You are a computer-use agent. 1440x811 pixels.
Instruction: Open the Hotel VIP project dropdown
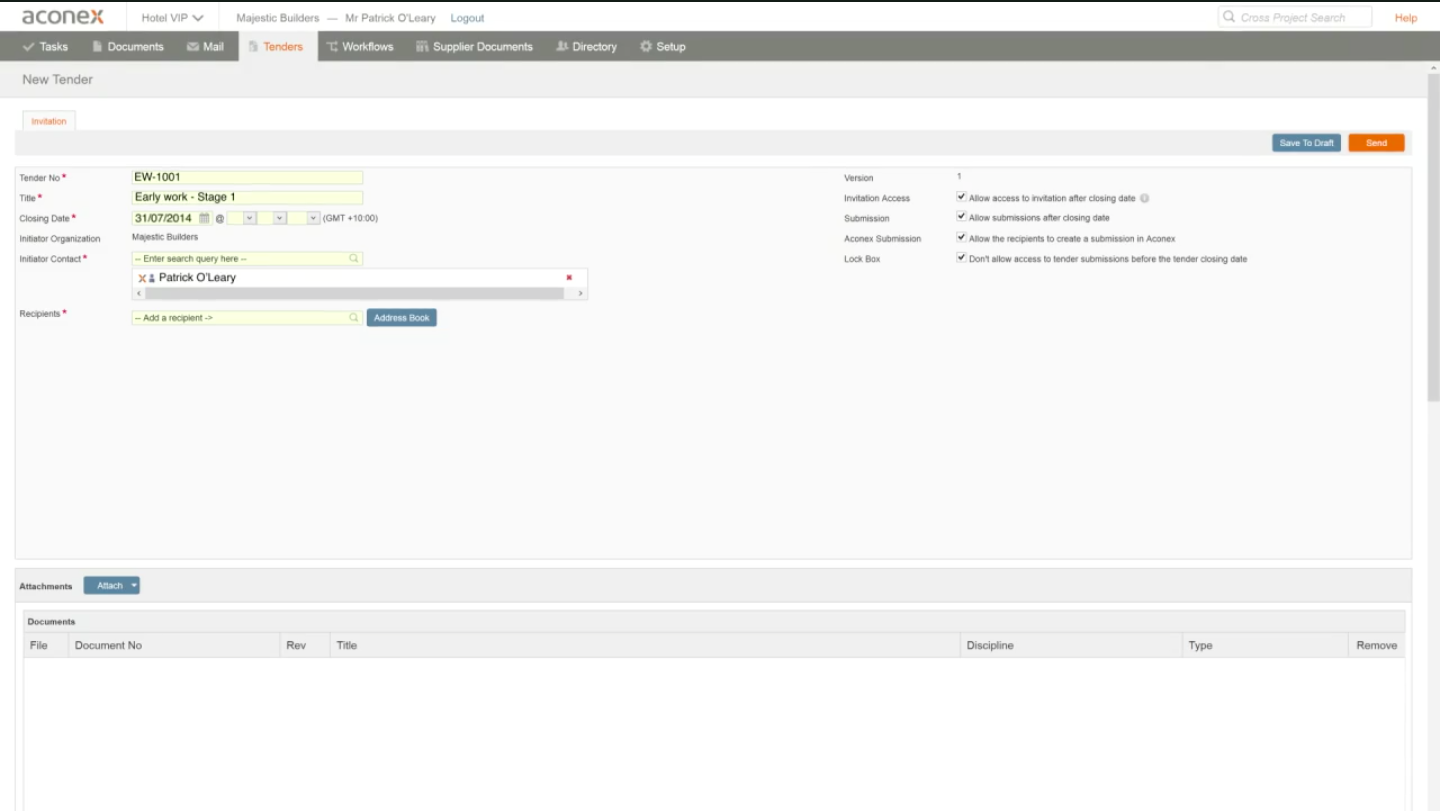point(172,18)
